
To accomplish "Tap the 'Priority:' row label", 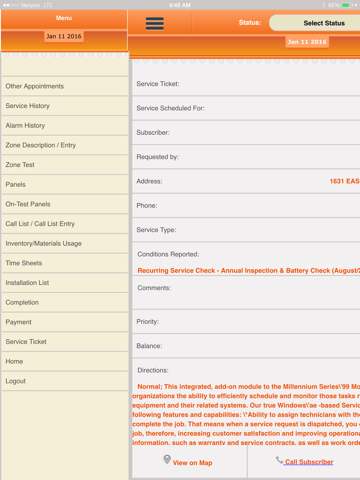I will point(148,322).
